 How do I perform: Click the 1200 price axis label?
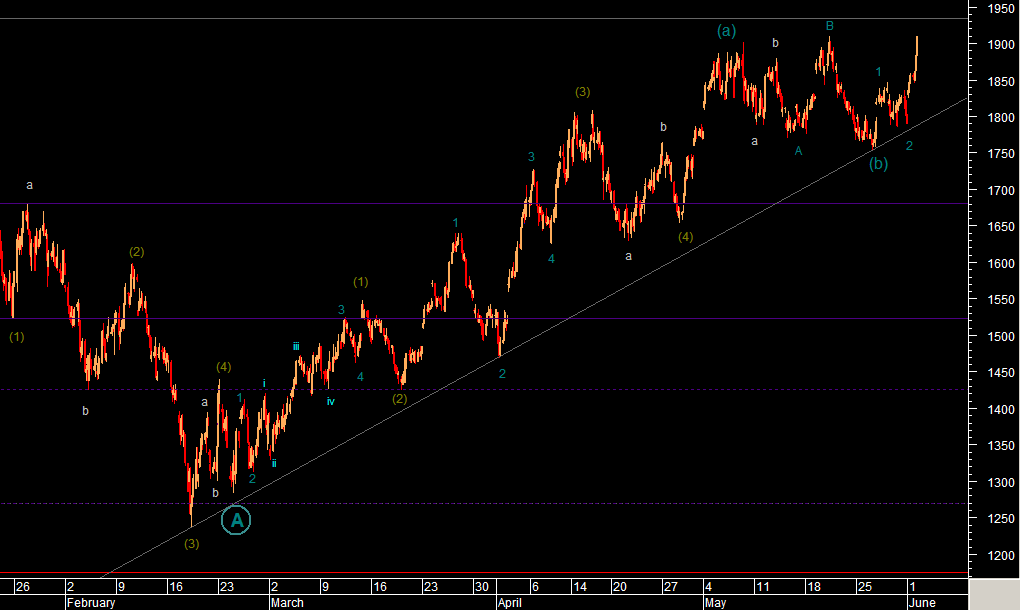[x=1001, y=556]
